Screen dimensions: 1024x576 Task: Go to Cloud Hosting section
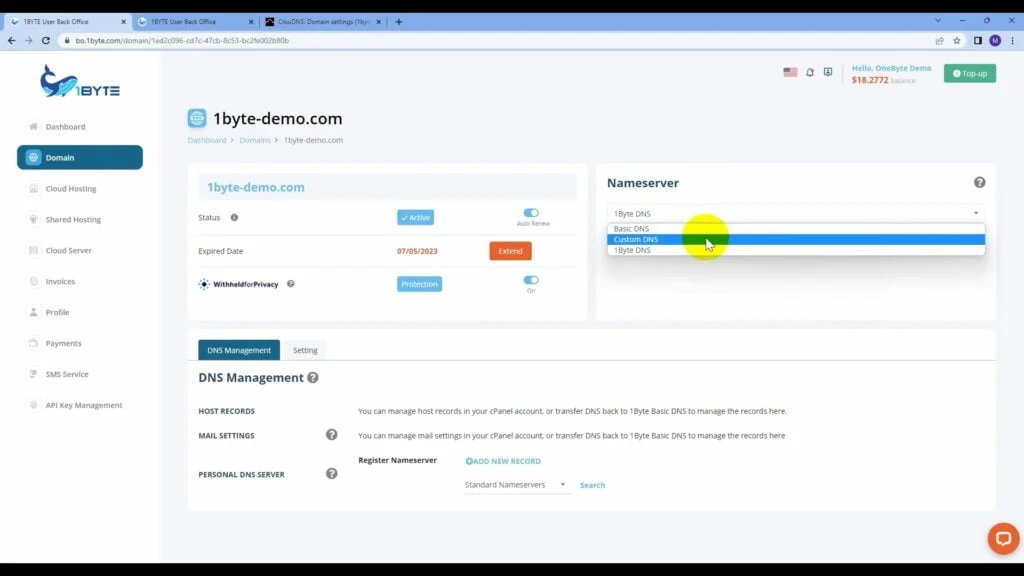click(x=71, y=189)
